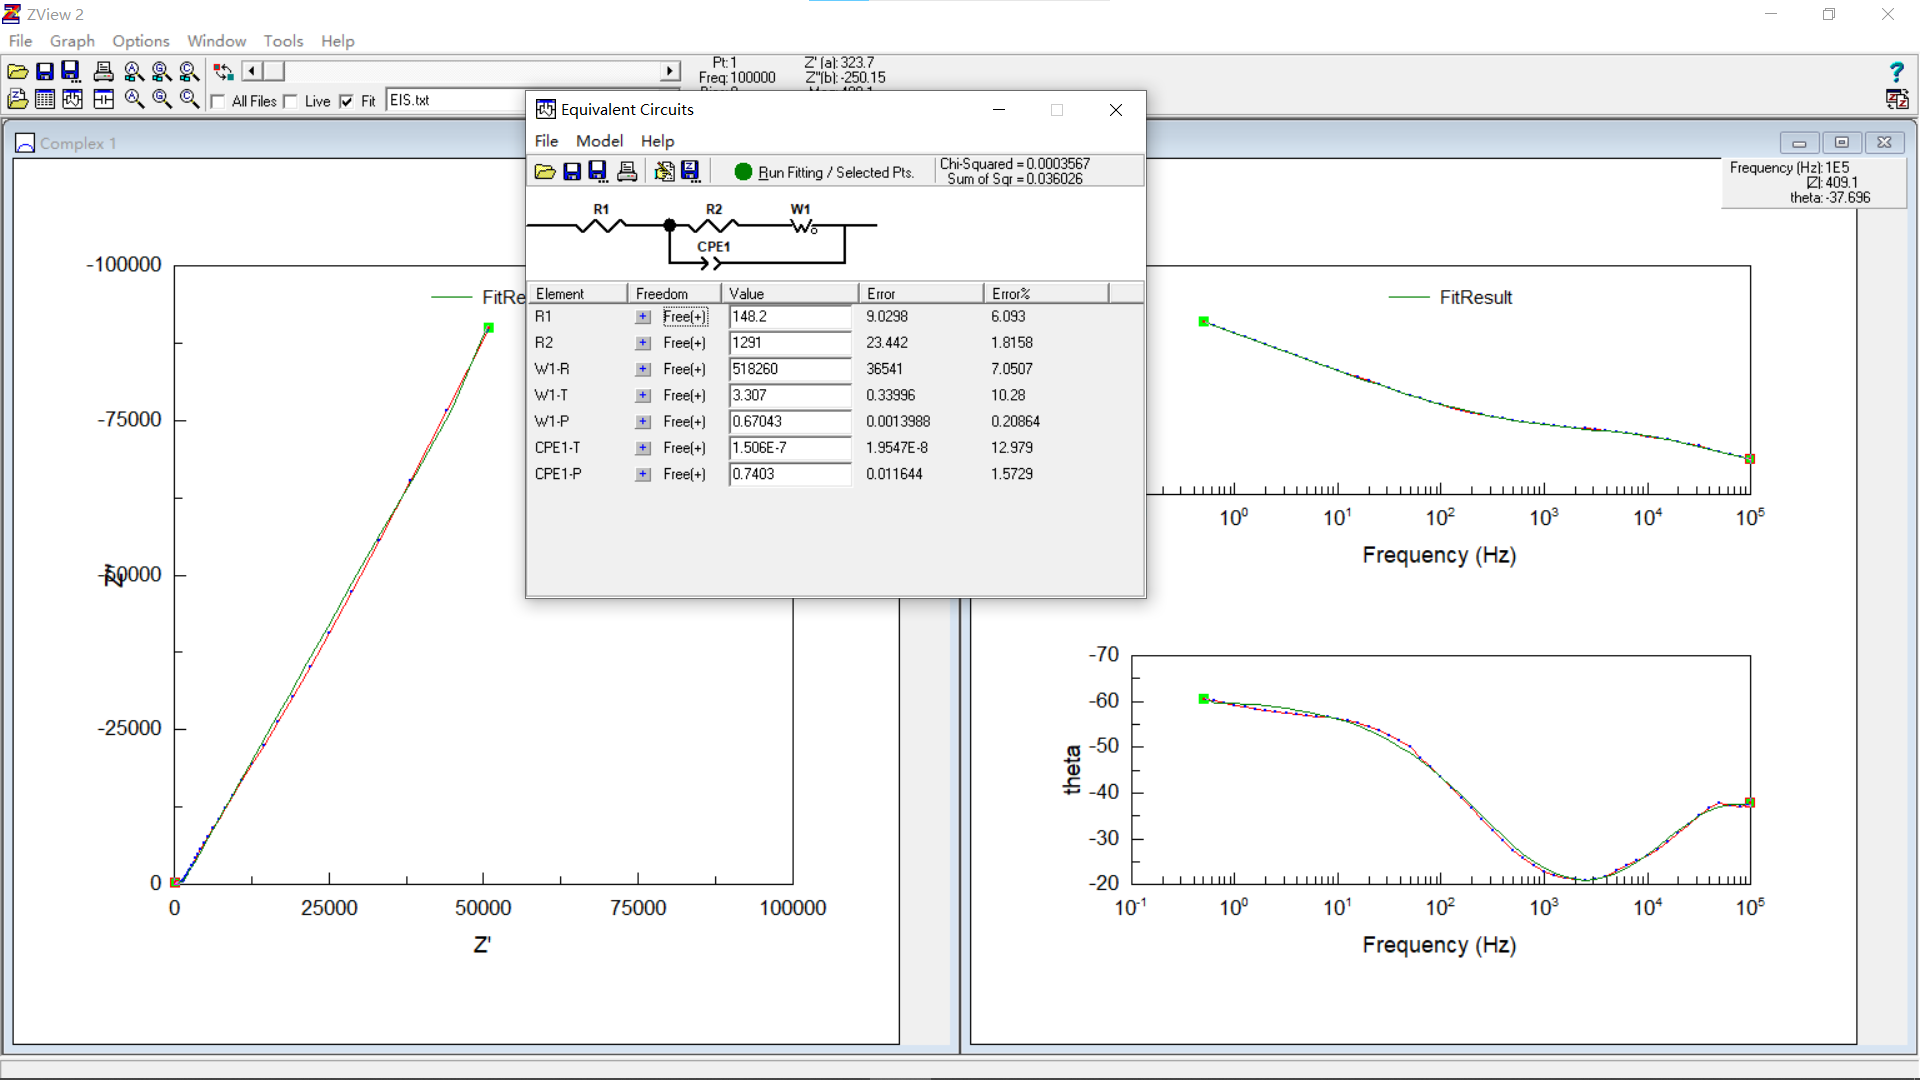Click the Save icon in main toolbar
This screenshot has height=1080, width=1920.
[44, 71]
